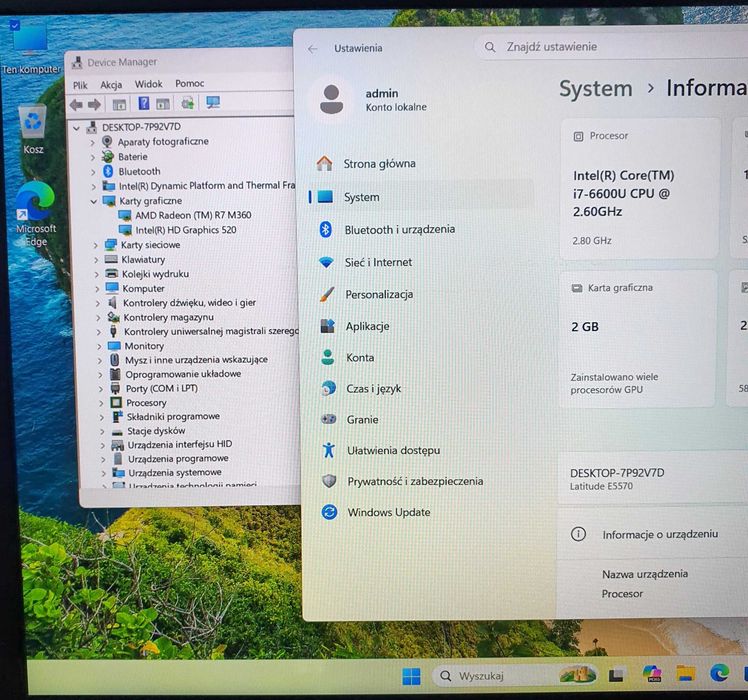This screenshot has height=700, width=748.
Task: Click the System breadcrumb link
Action: pyautogui.click(x=595, y=89)
